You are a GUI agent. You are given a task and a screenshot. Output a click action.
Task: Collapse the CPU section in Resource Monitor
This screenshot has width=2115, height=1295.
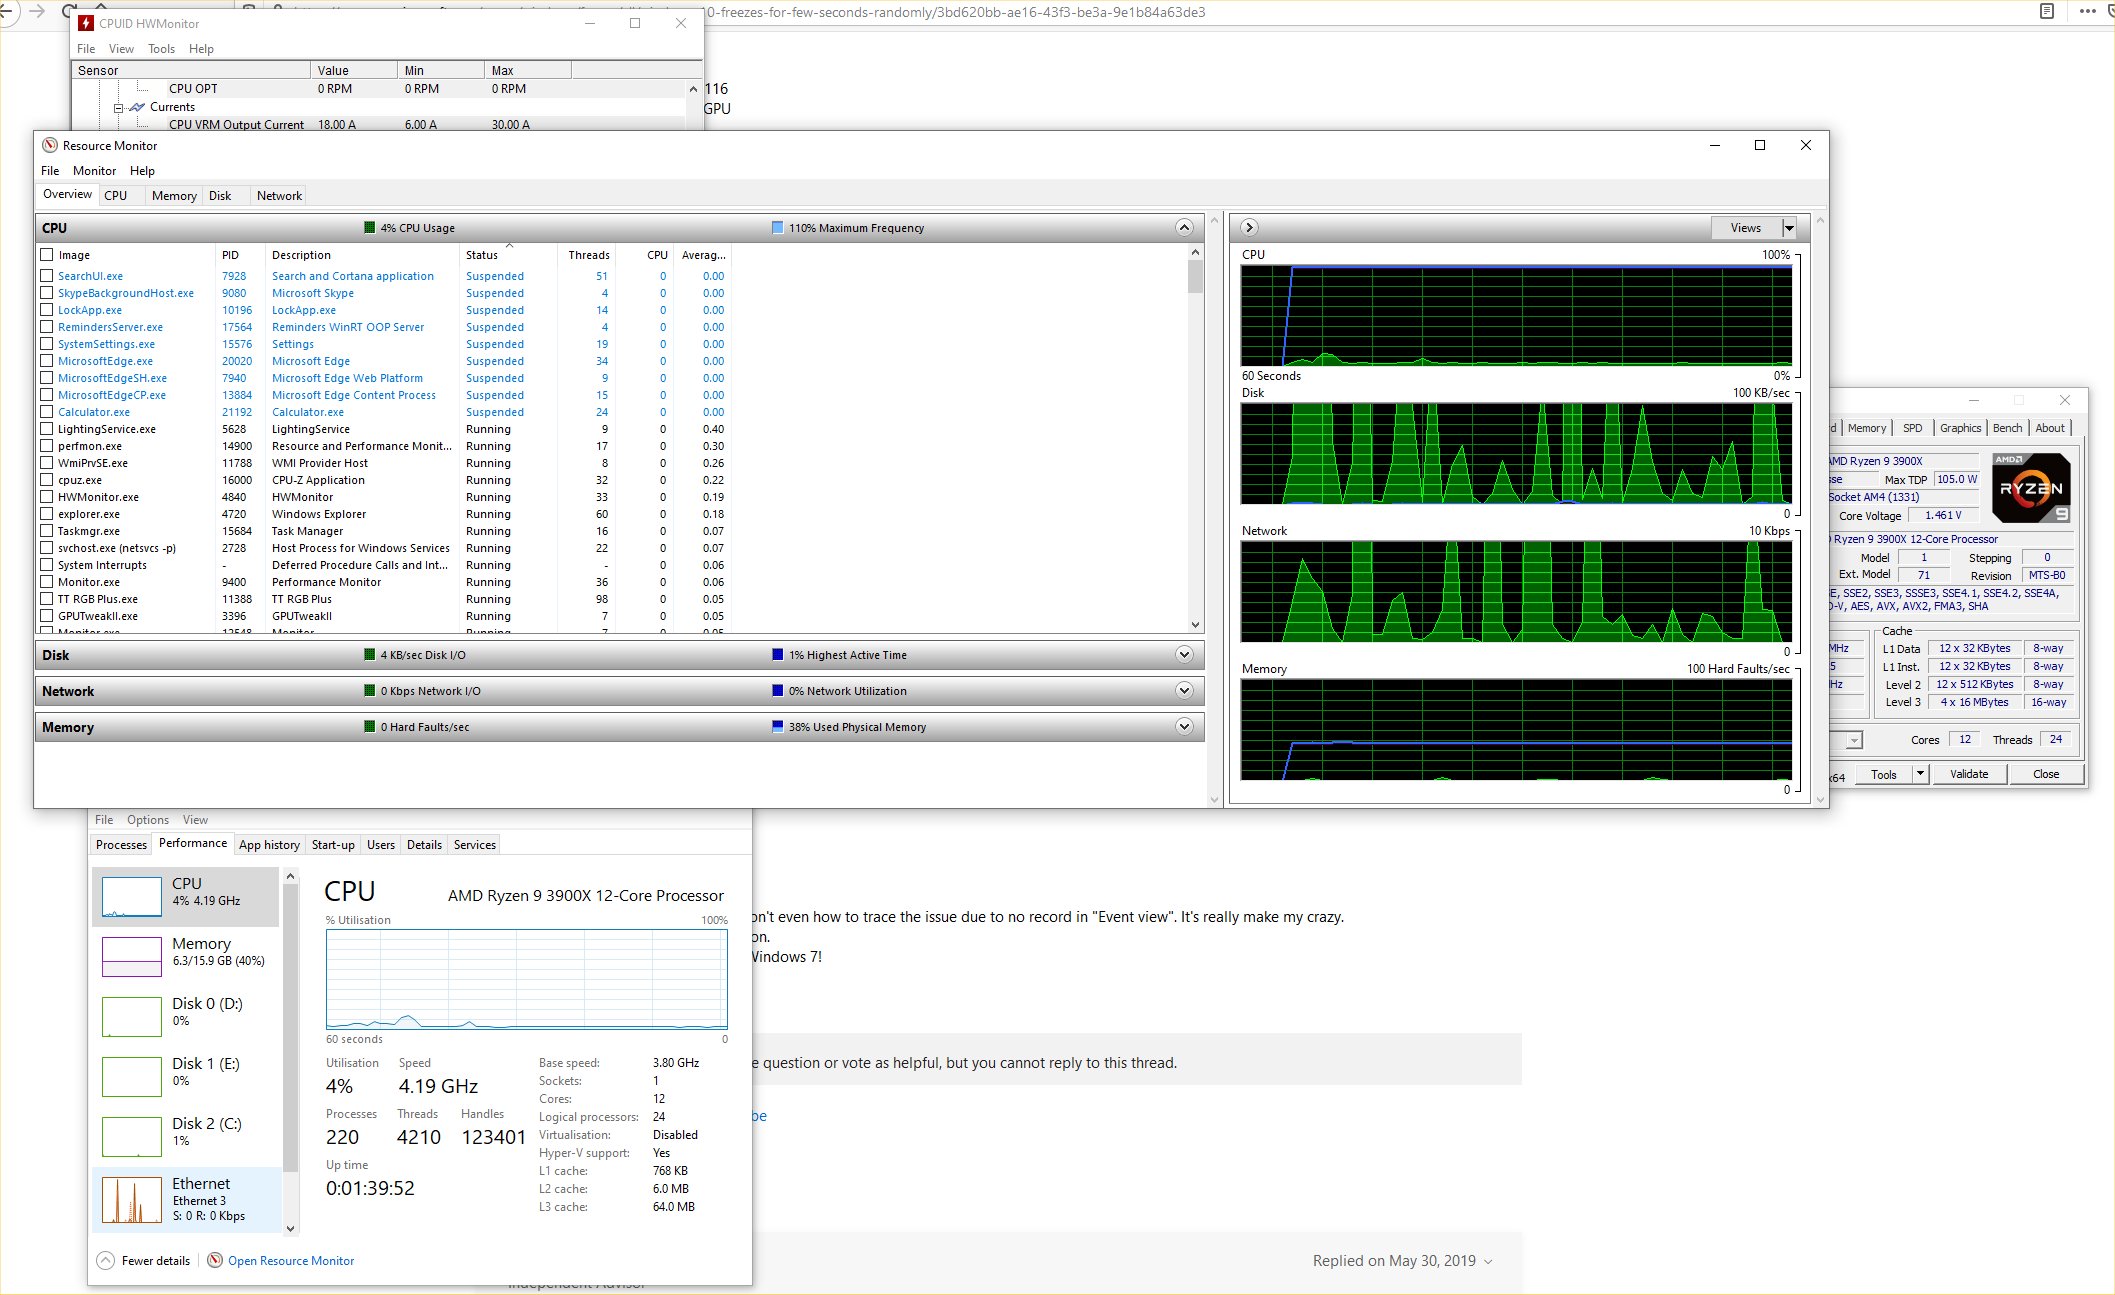click(x=1184, y=228)
